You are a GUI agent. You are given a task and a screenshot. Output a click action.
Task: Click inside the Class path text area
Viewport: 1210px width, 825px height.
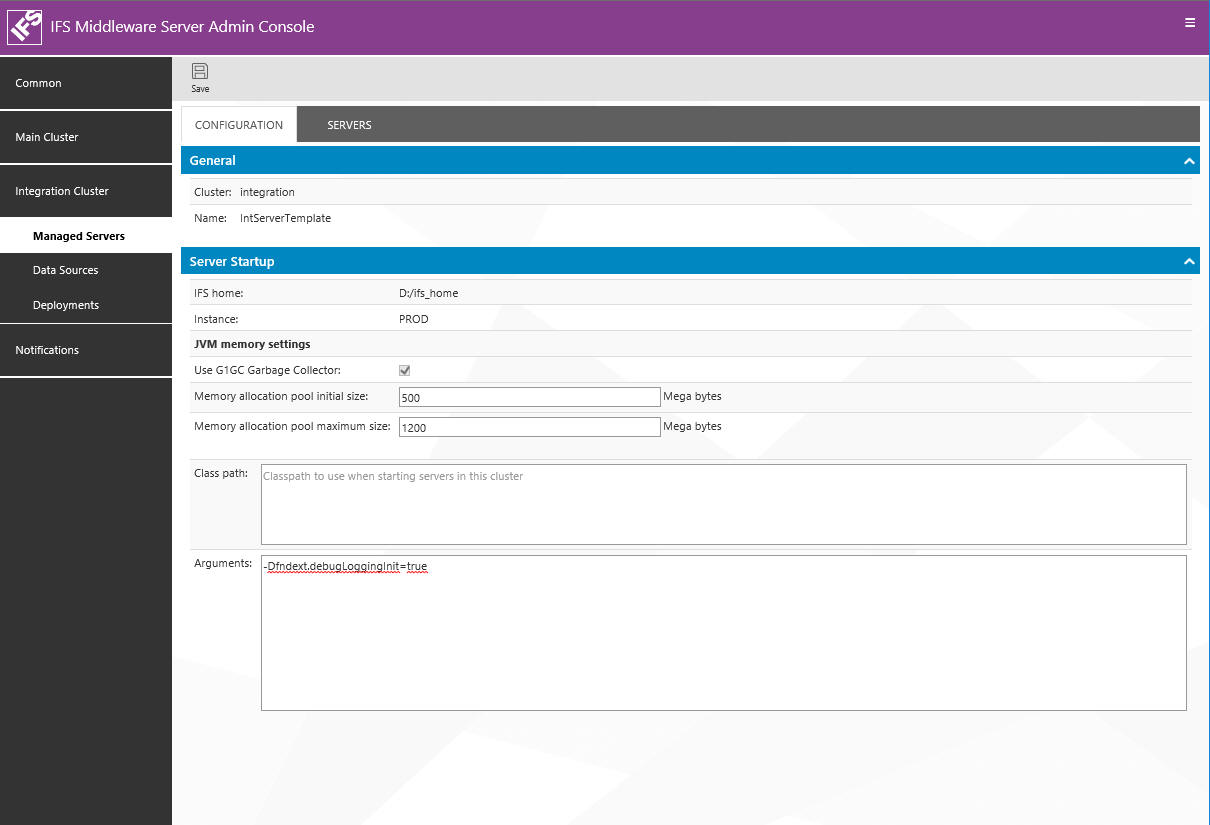(x=723, y=504)
